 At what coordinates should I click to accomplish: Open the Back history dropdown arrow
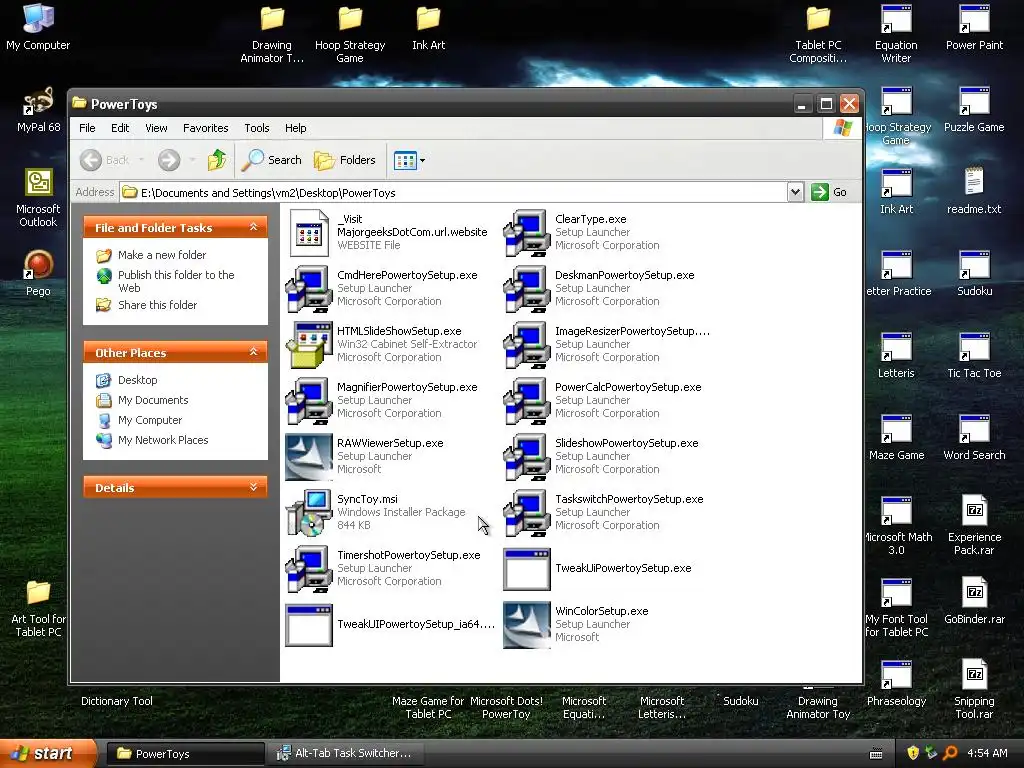[141, 160]
